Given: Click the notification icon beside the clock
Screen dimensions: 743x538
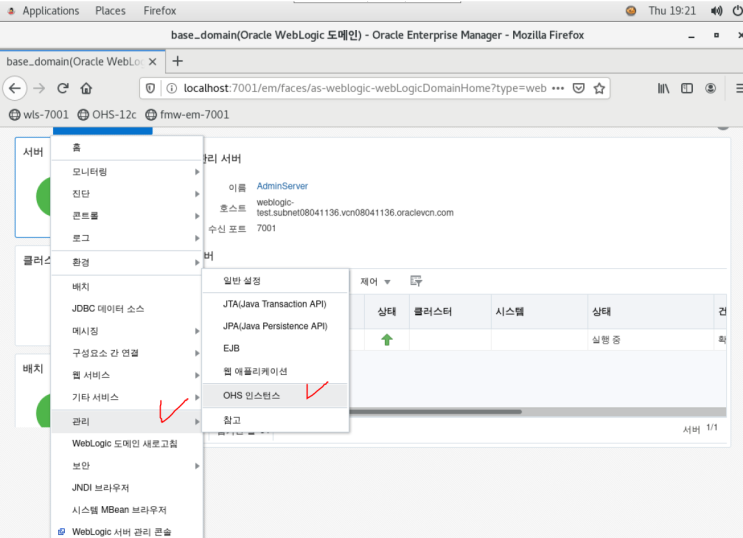Looking at the screenshot, I should 631,10.
